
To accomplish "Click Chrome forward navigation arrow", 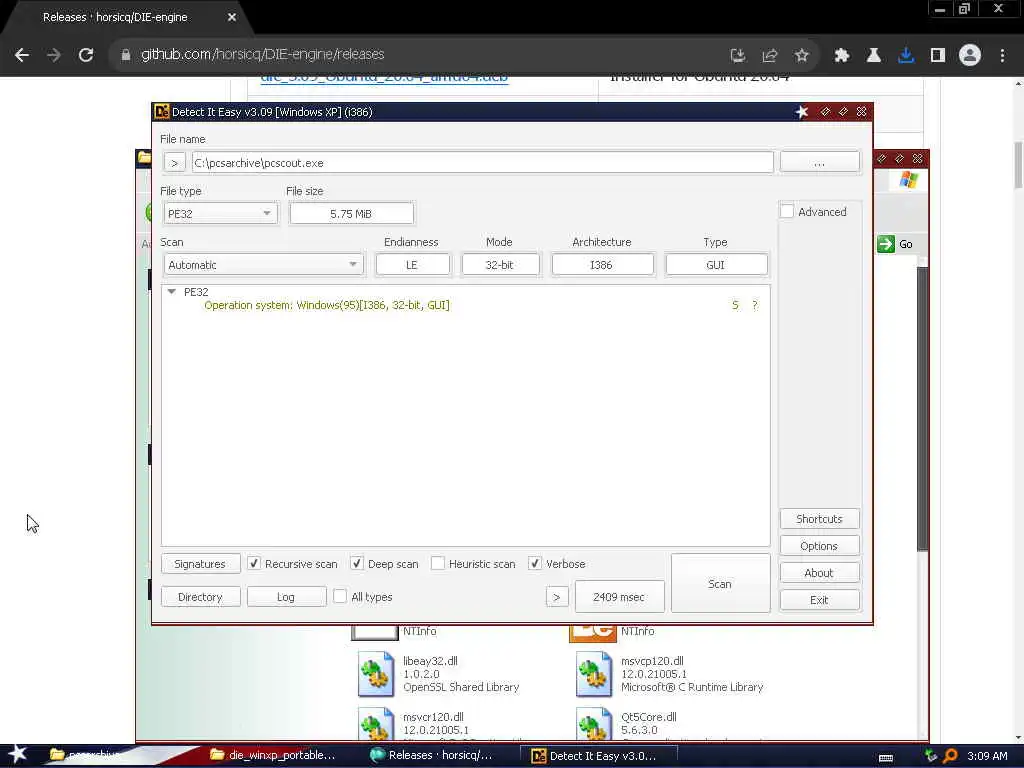I will click(x=54, y=55).
